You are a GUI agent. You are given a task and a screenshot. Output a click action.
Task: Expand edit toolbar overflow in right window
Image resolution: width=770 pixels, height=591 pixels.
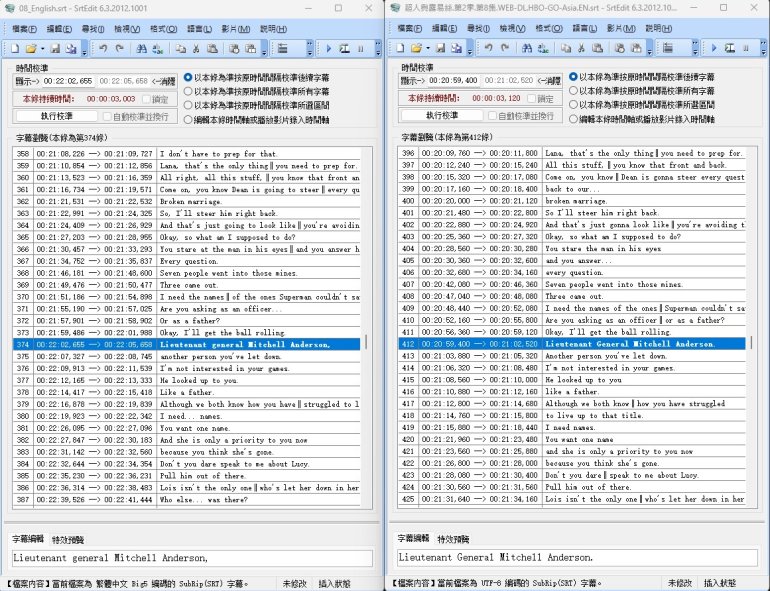650,49
